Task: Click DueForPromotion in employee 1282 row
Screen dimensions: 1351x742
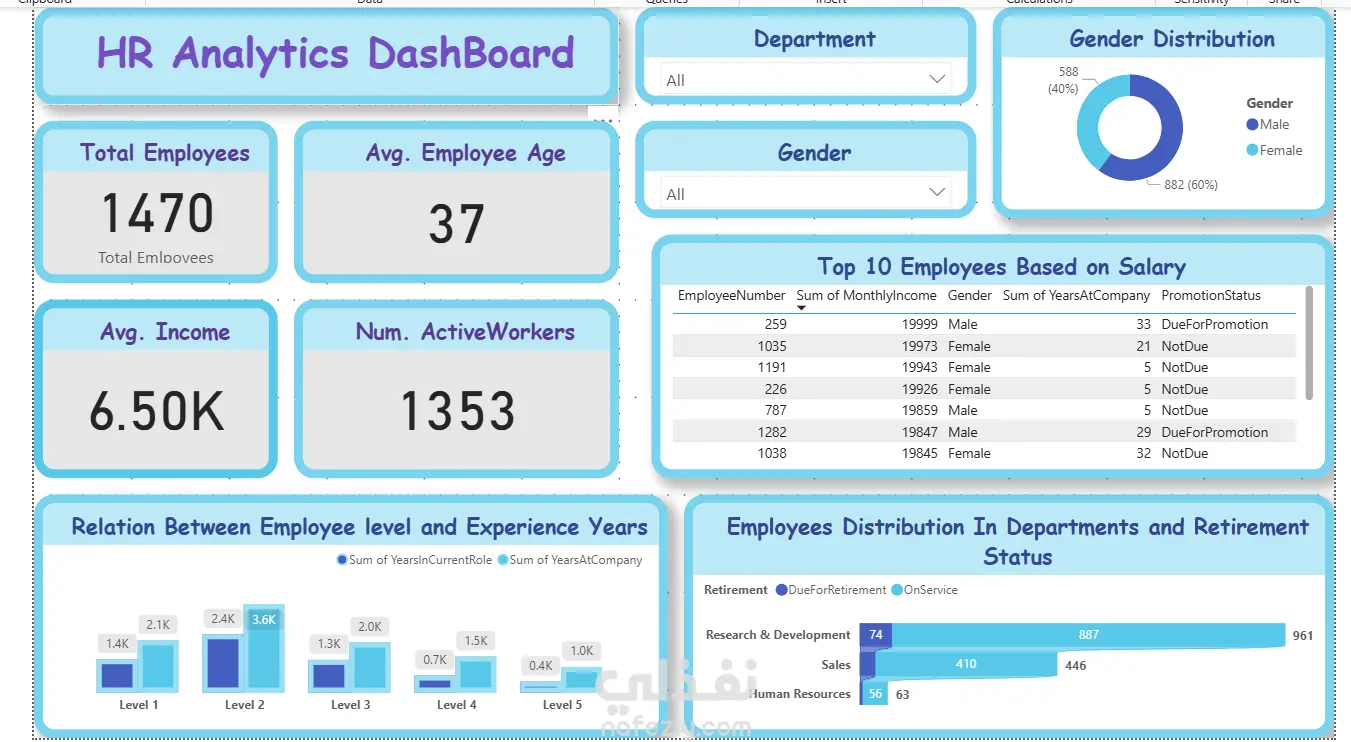Action: tap(1215, 432)
